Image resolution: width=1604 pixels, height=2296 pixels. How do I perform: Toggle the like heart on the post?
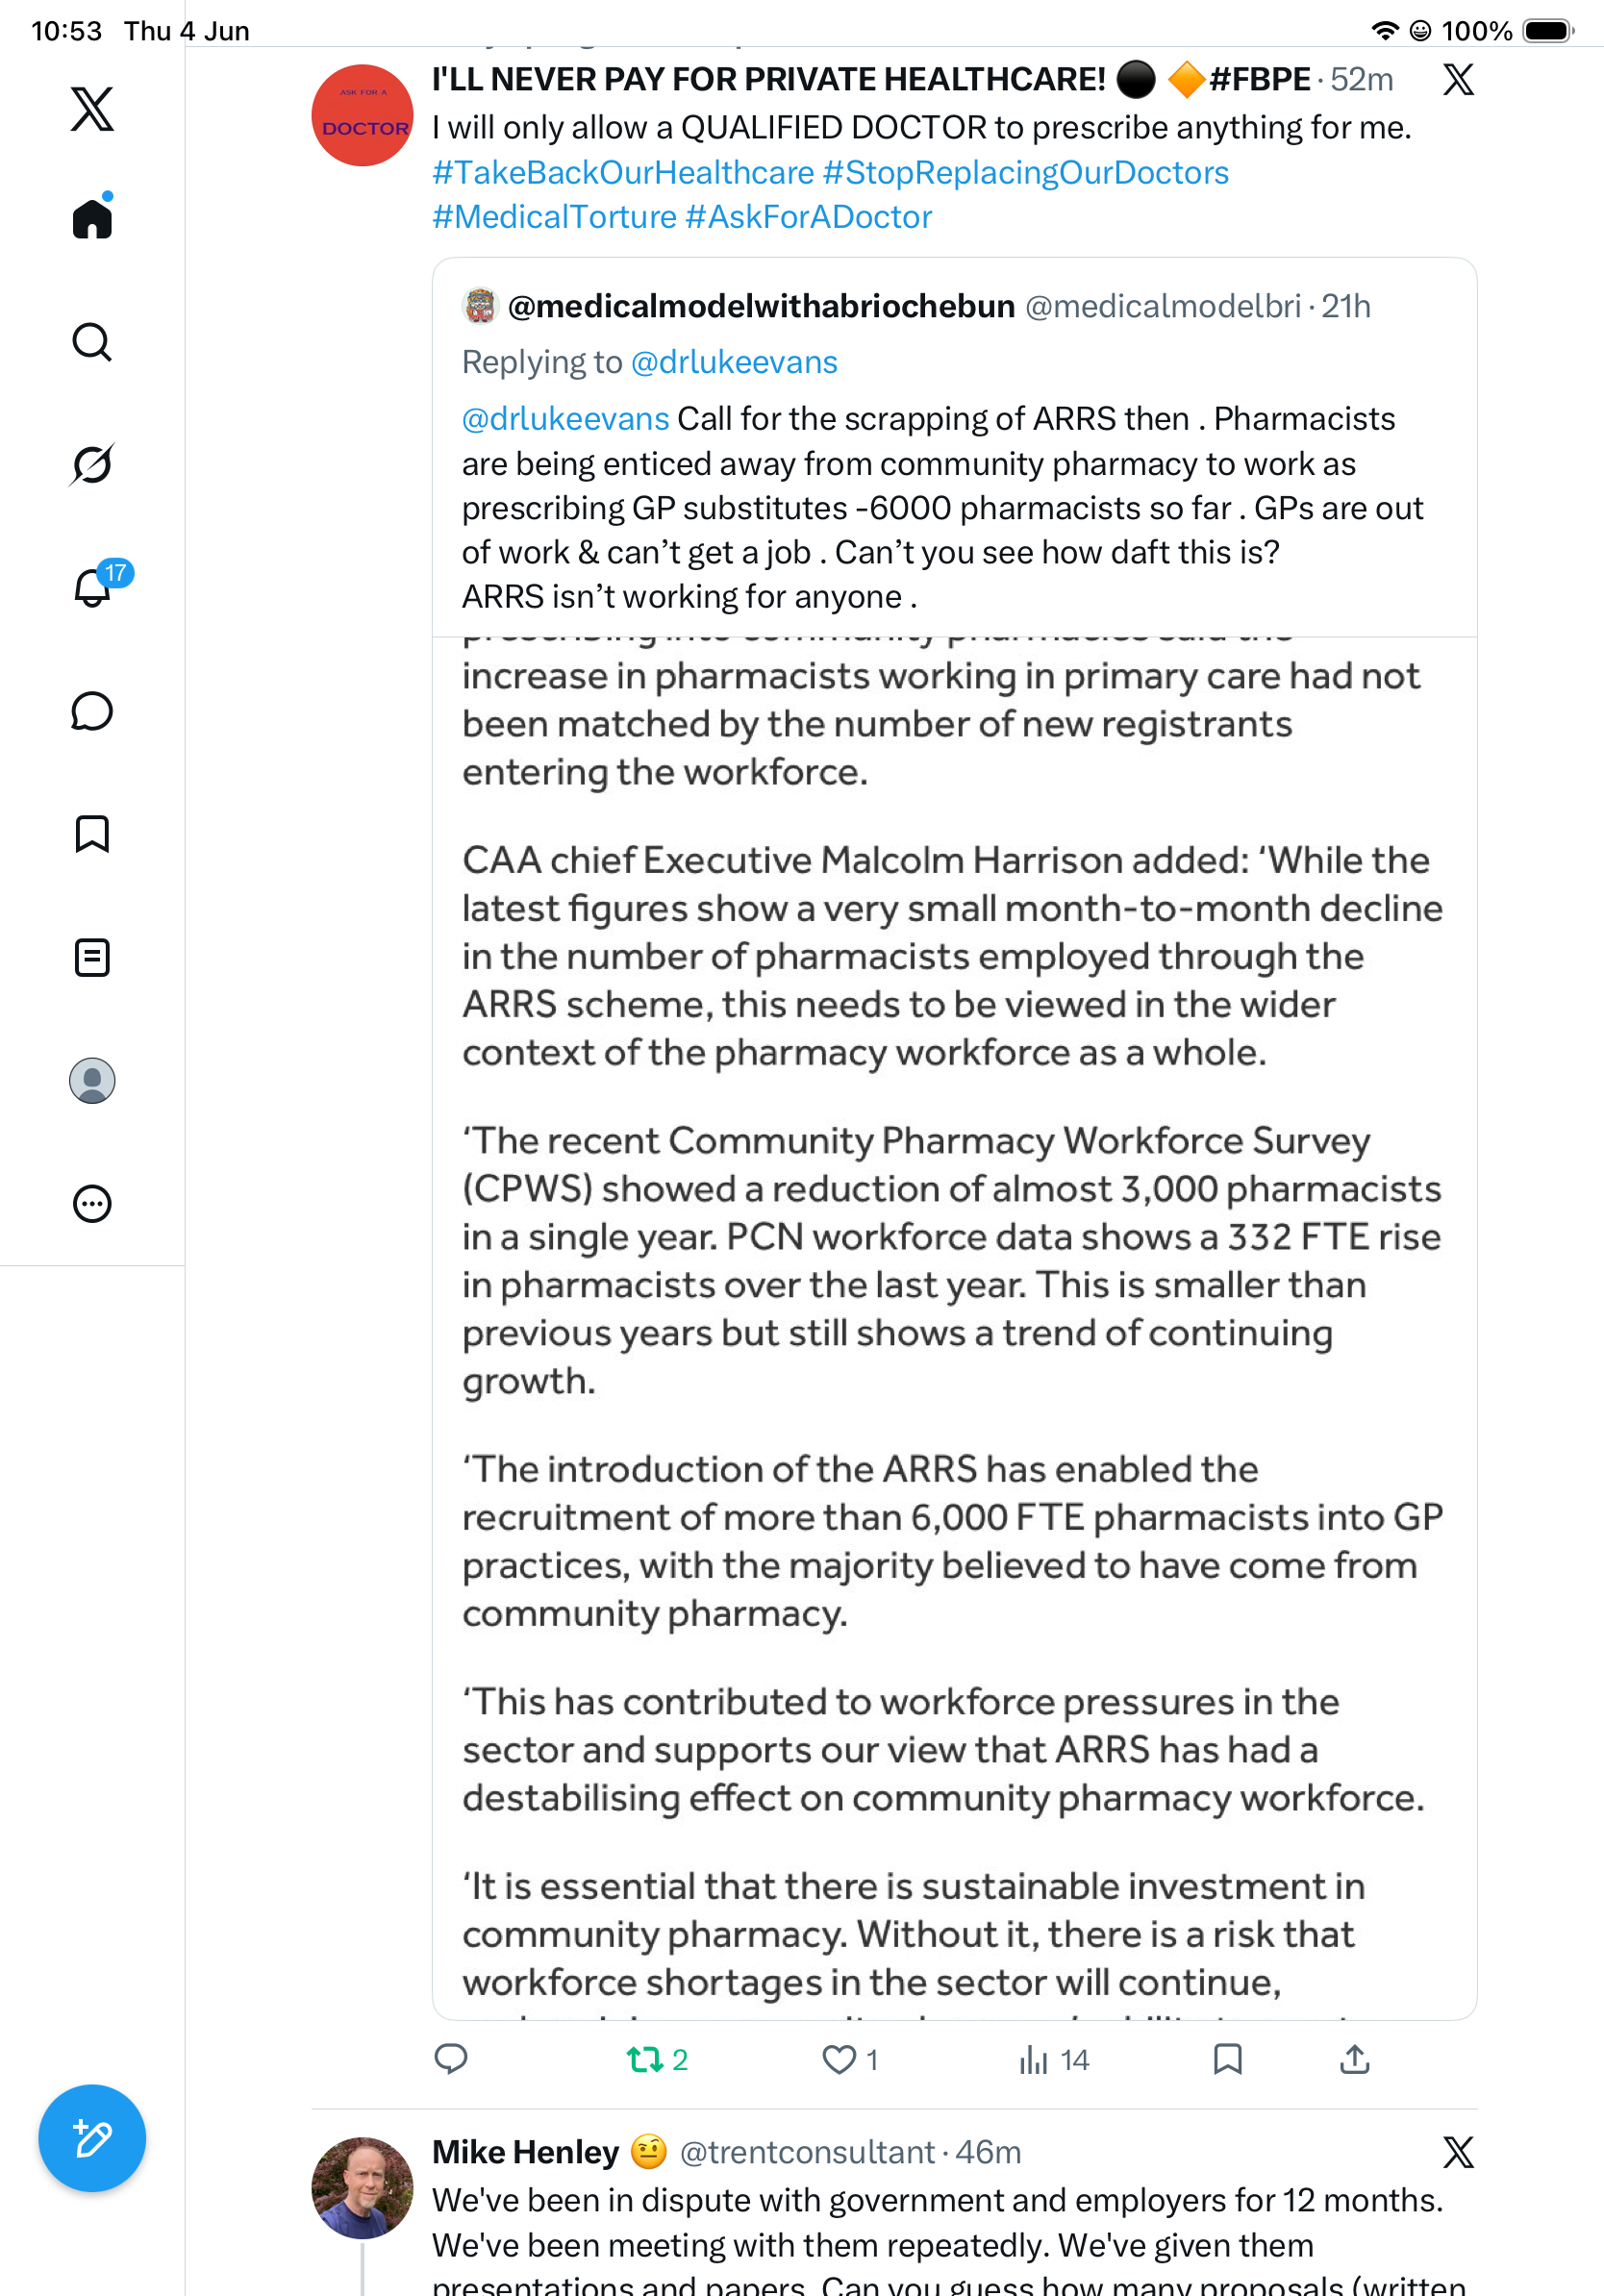coord(849,2059)
